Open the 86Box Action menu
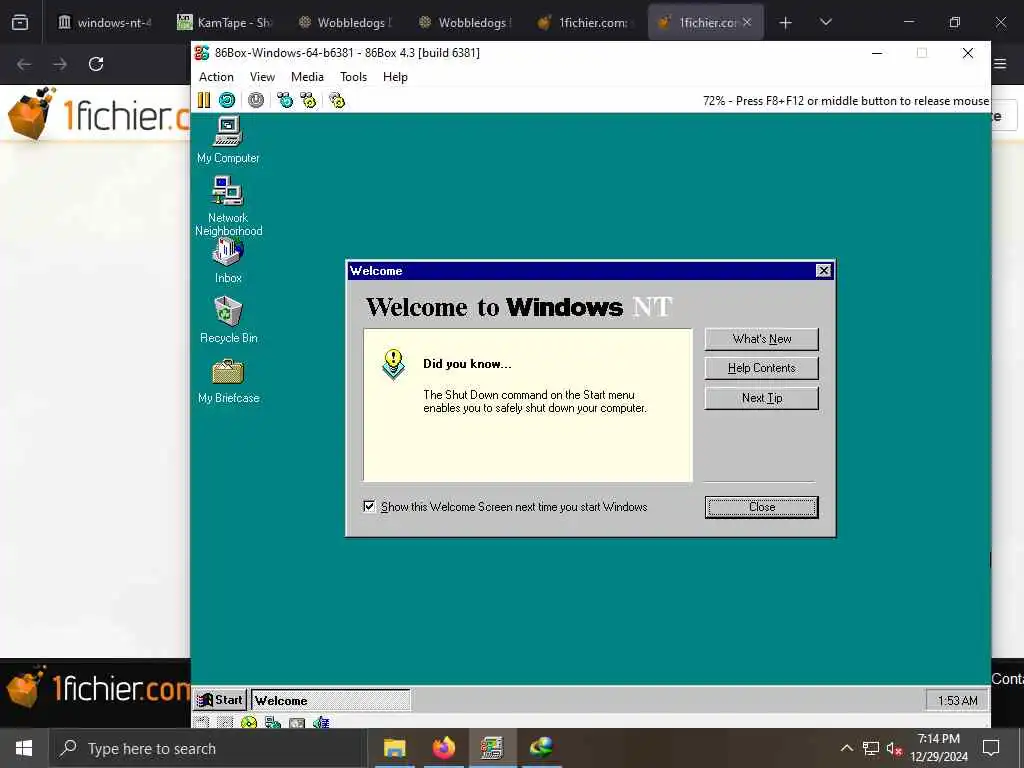 216,76
